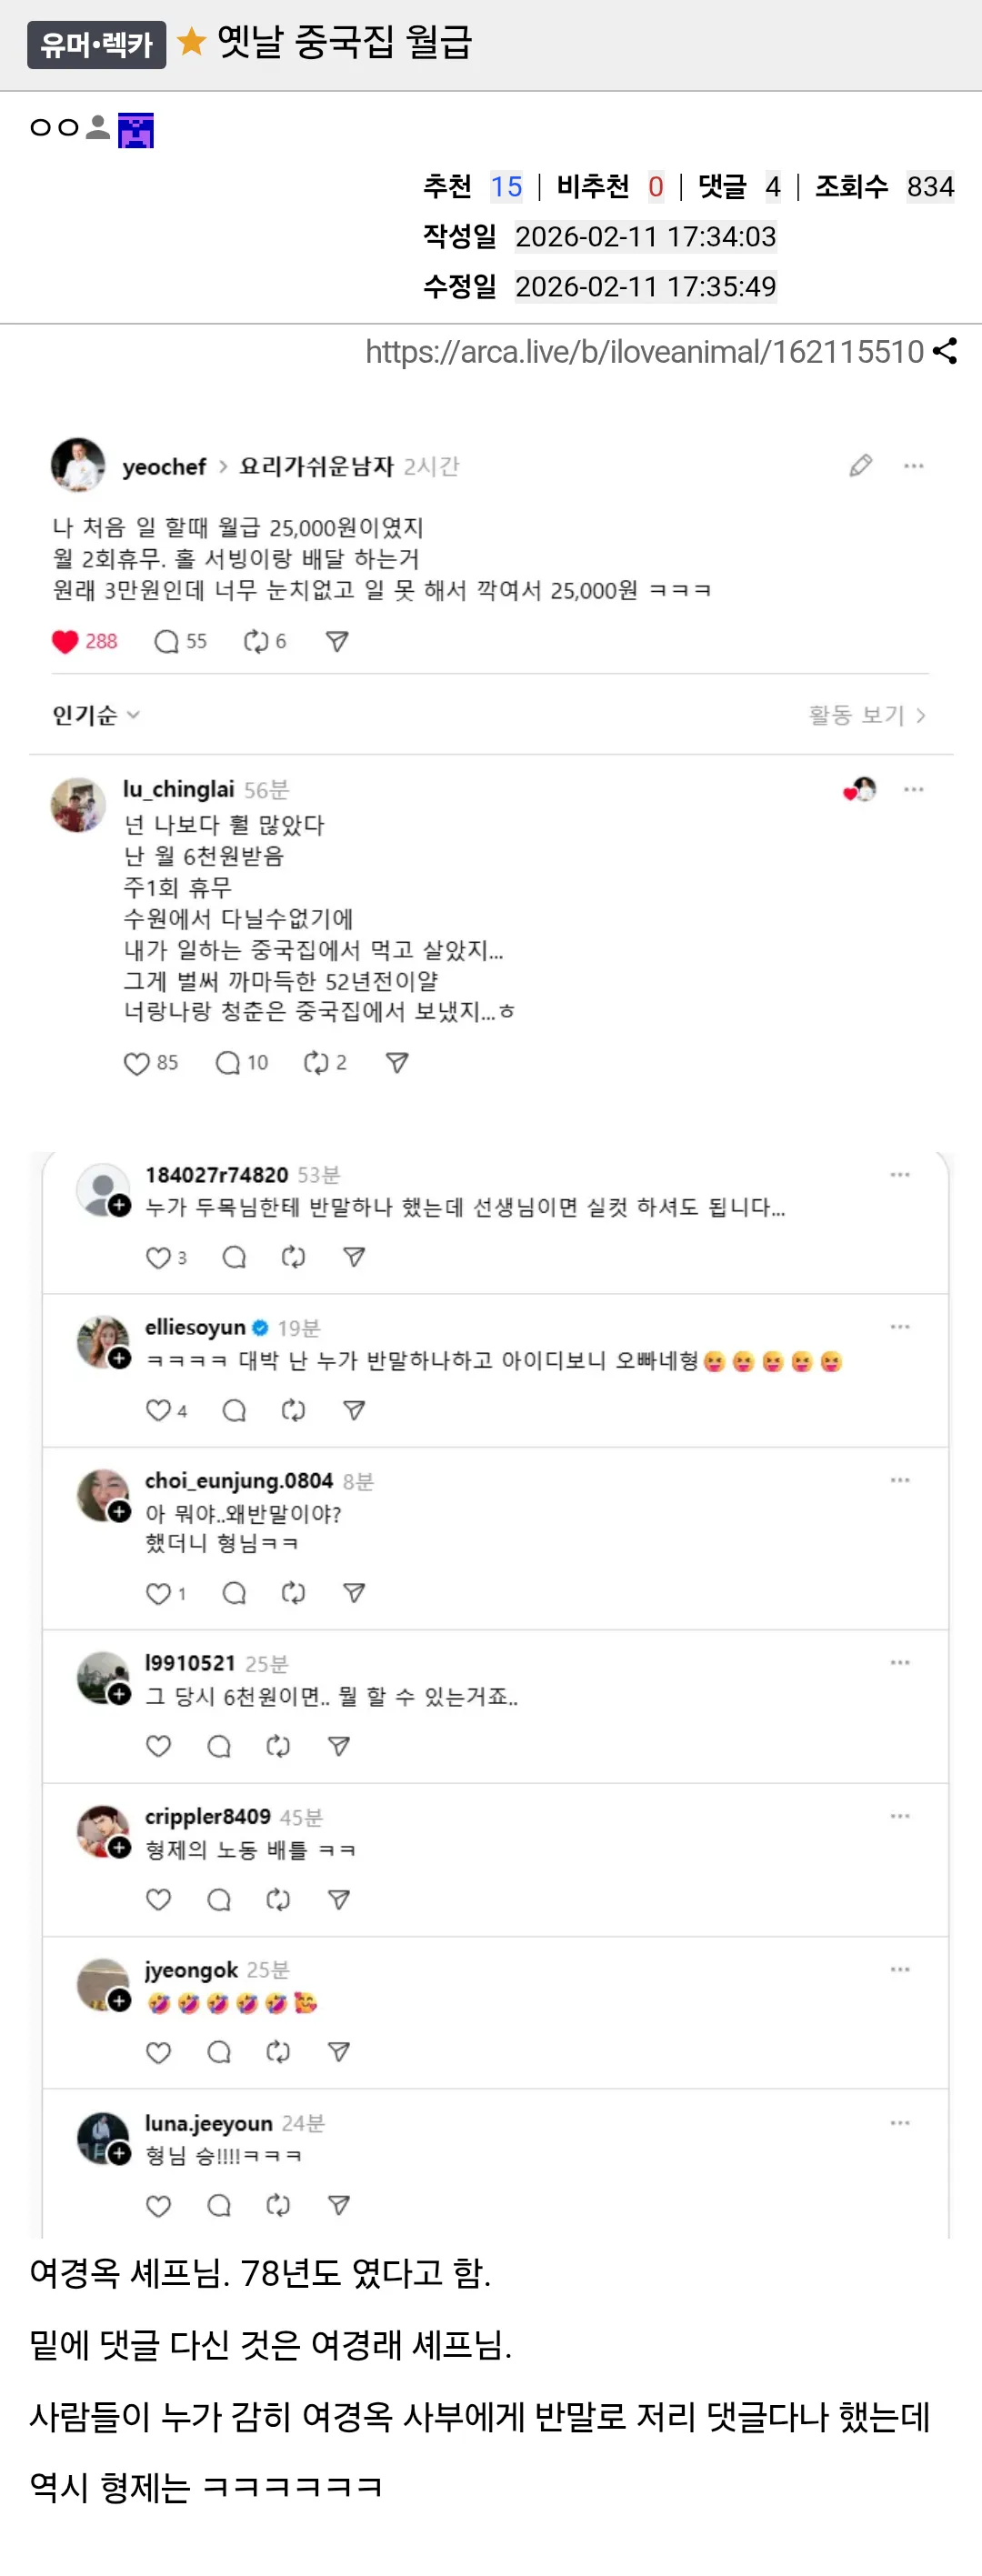Send l9910521's comment with the paper plane icon
The width and height of the screenshot is (982, 2576).
coord(340,1747)
